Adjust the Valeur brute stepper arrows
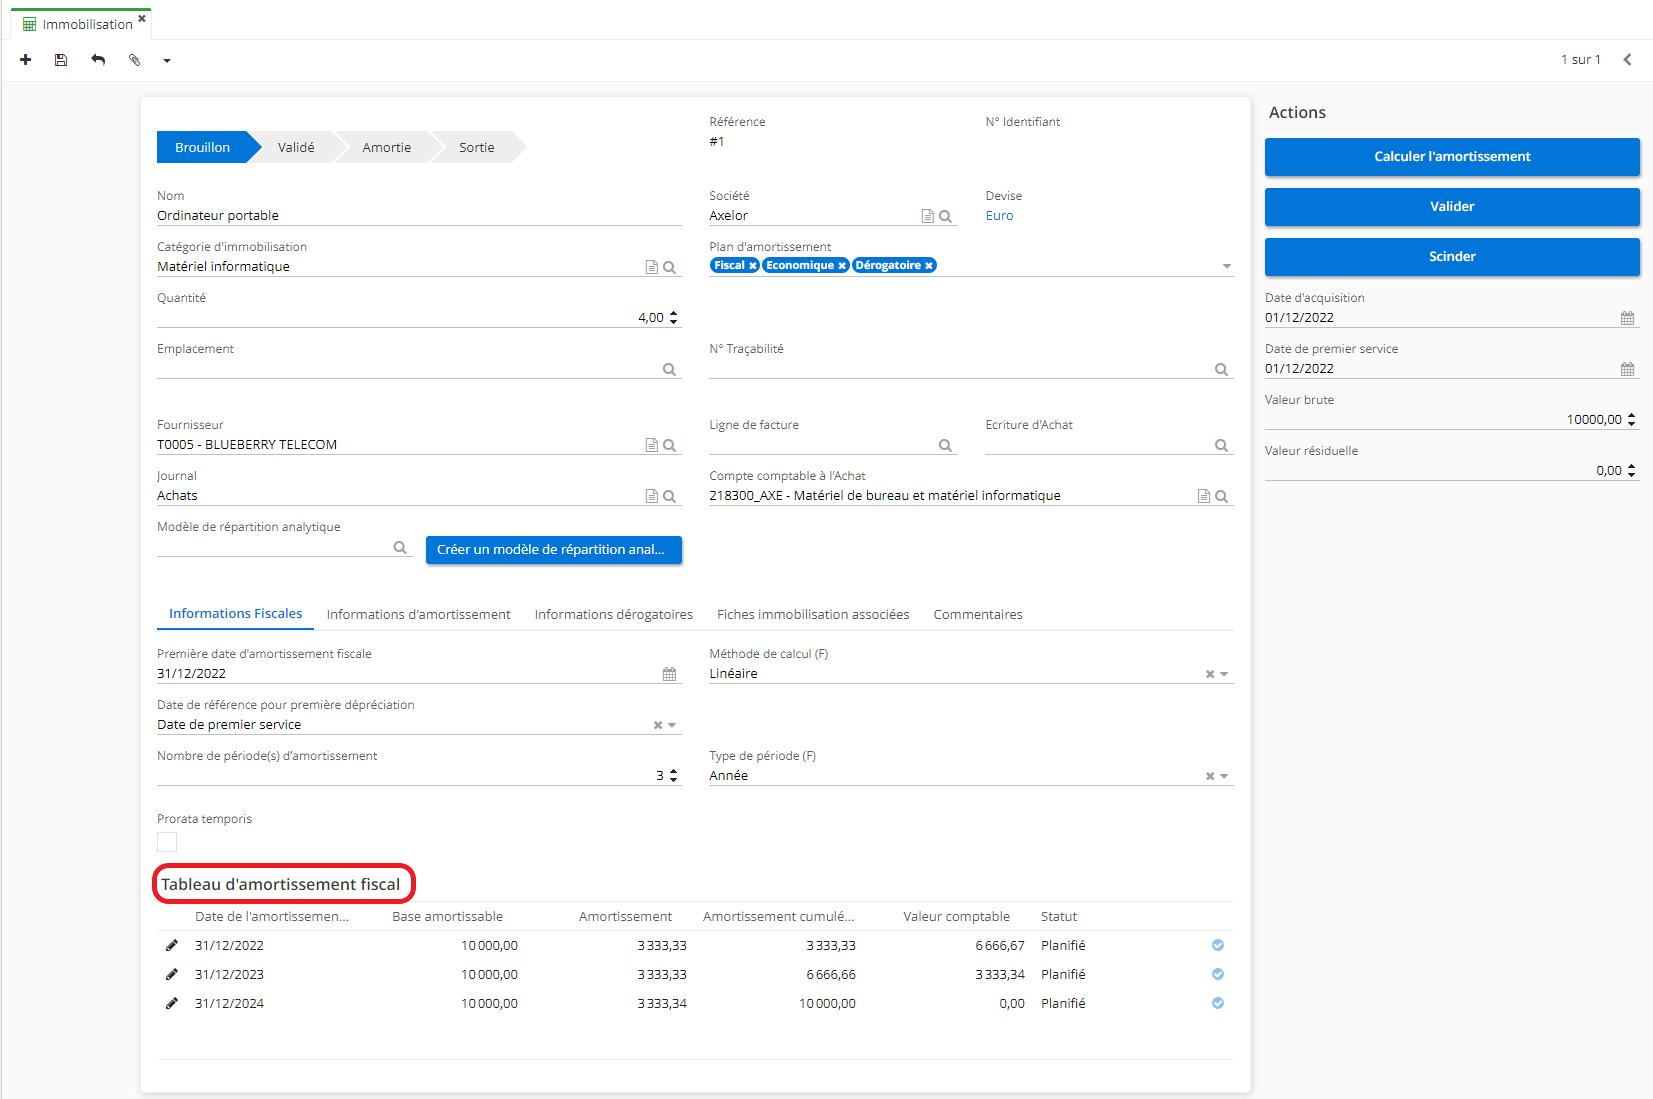Viewport: 1653px width, 1099px height. [x=1632, y=420]
